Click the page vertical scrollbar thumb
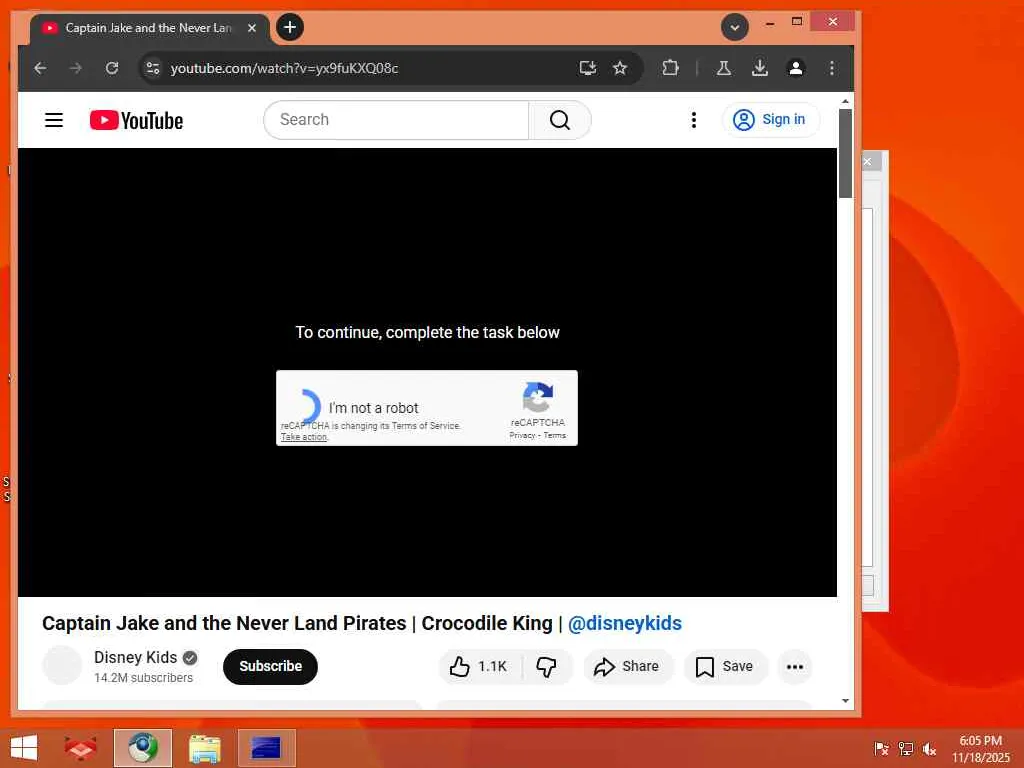The image size is (1024, 768). [845, 153]
